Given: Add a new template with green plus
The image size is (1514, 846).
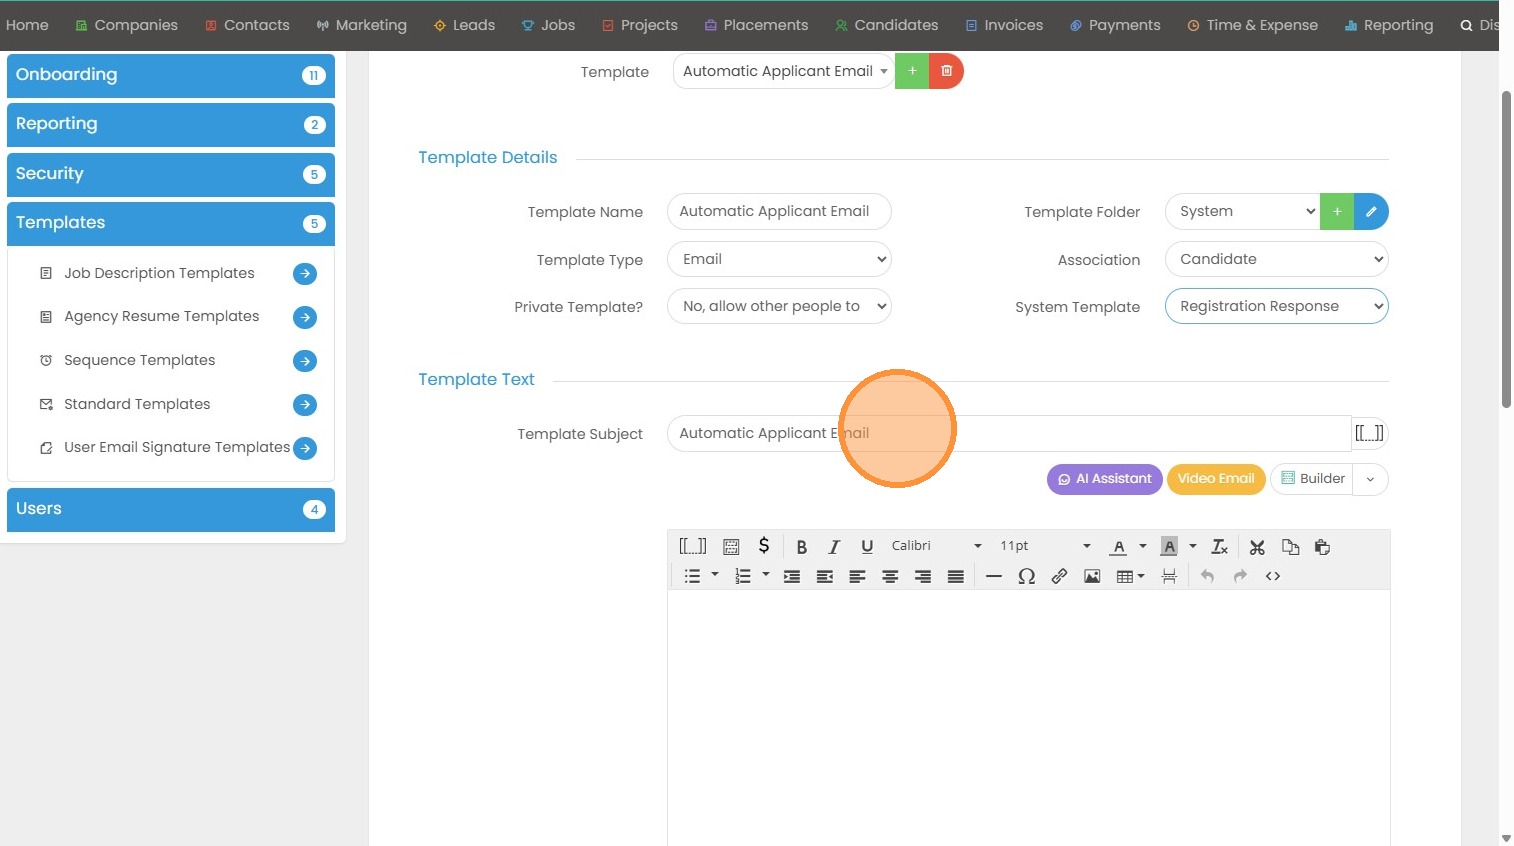Looking at the screenshot, I should tap(912, 71).
